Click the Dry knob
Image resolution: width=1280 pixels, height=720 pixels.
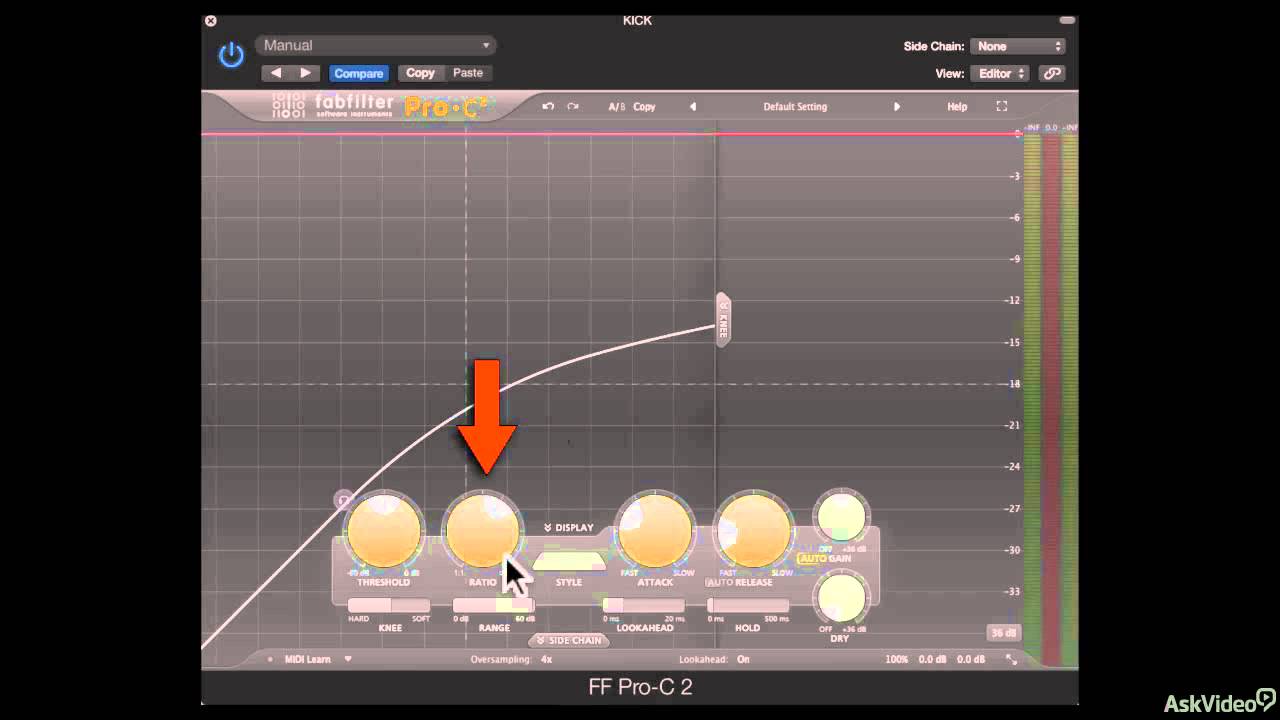click(x=841, y=598)
